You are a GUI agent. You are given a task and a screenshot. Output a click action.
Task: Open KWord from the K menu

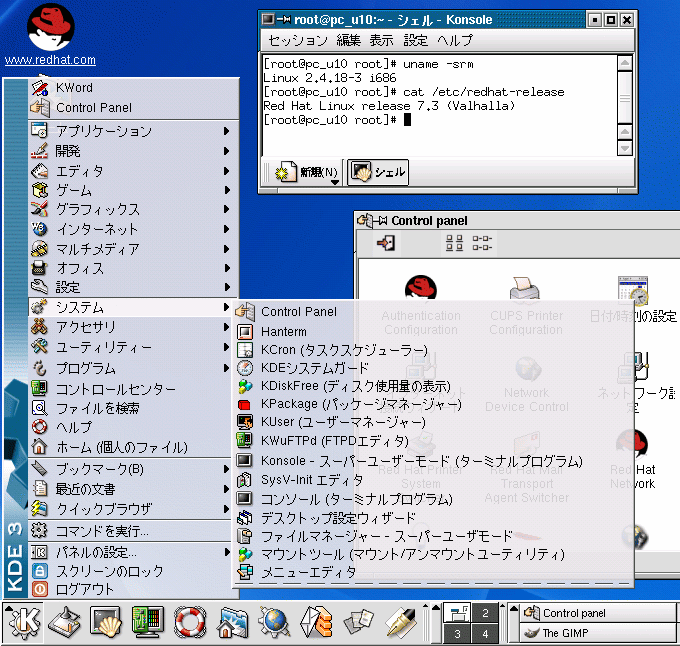[134, 88]
